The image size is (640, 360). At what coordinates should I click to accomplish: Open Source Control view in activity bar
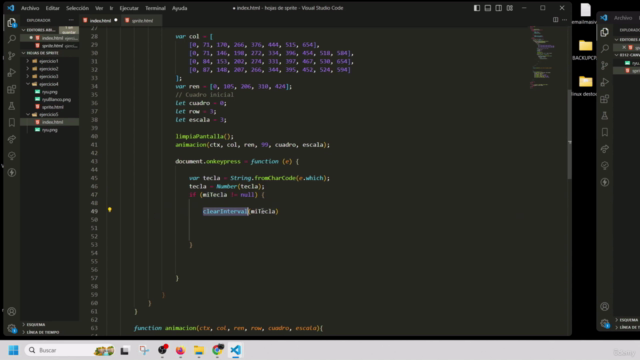coord(11,56)
